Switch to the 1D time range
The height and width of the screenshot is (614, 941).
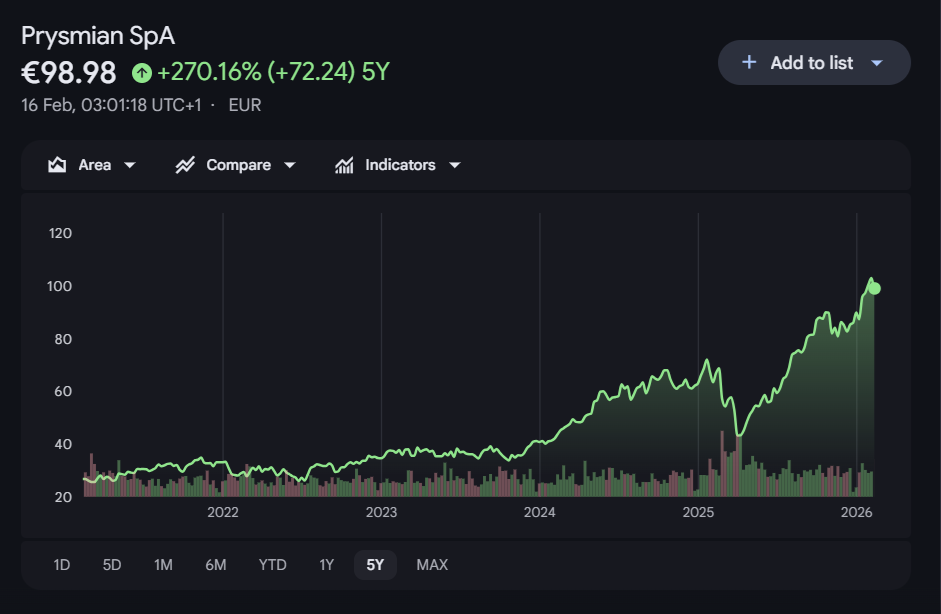click(x=62, y=565)
